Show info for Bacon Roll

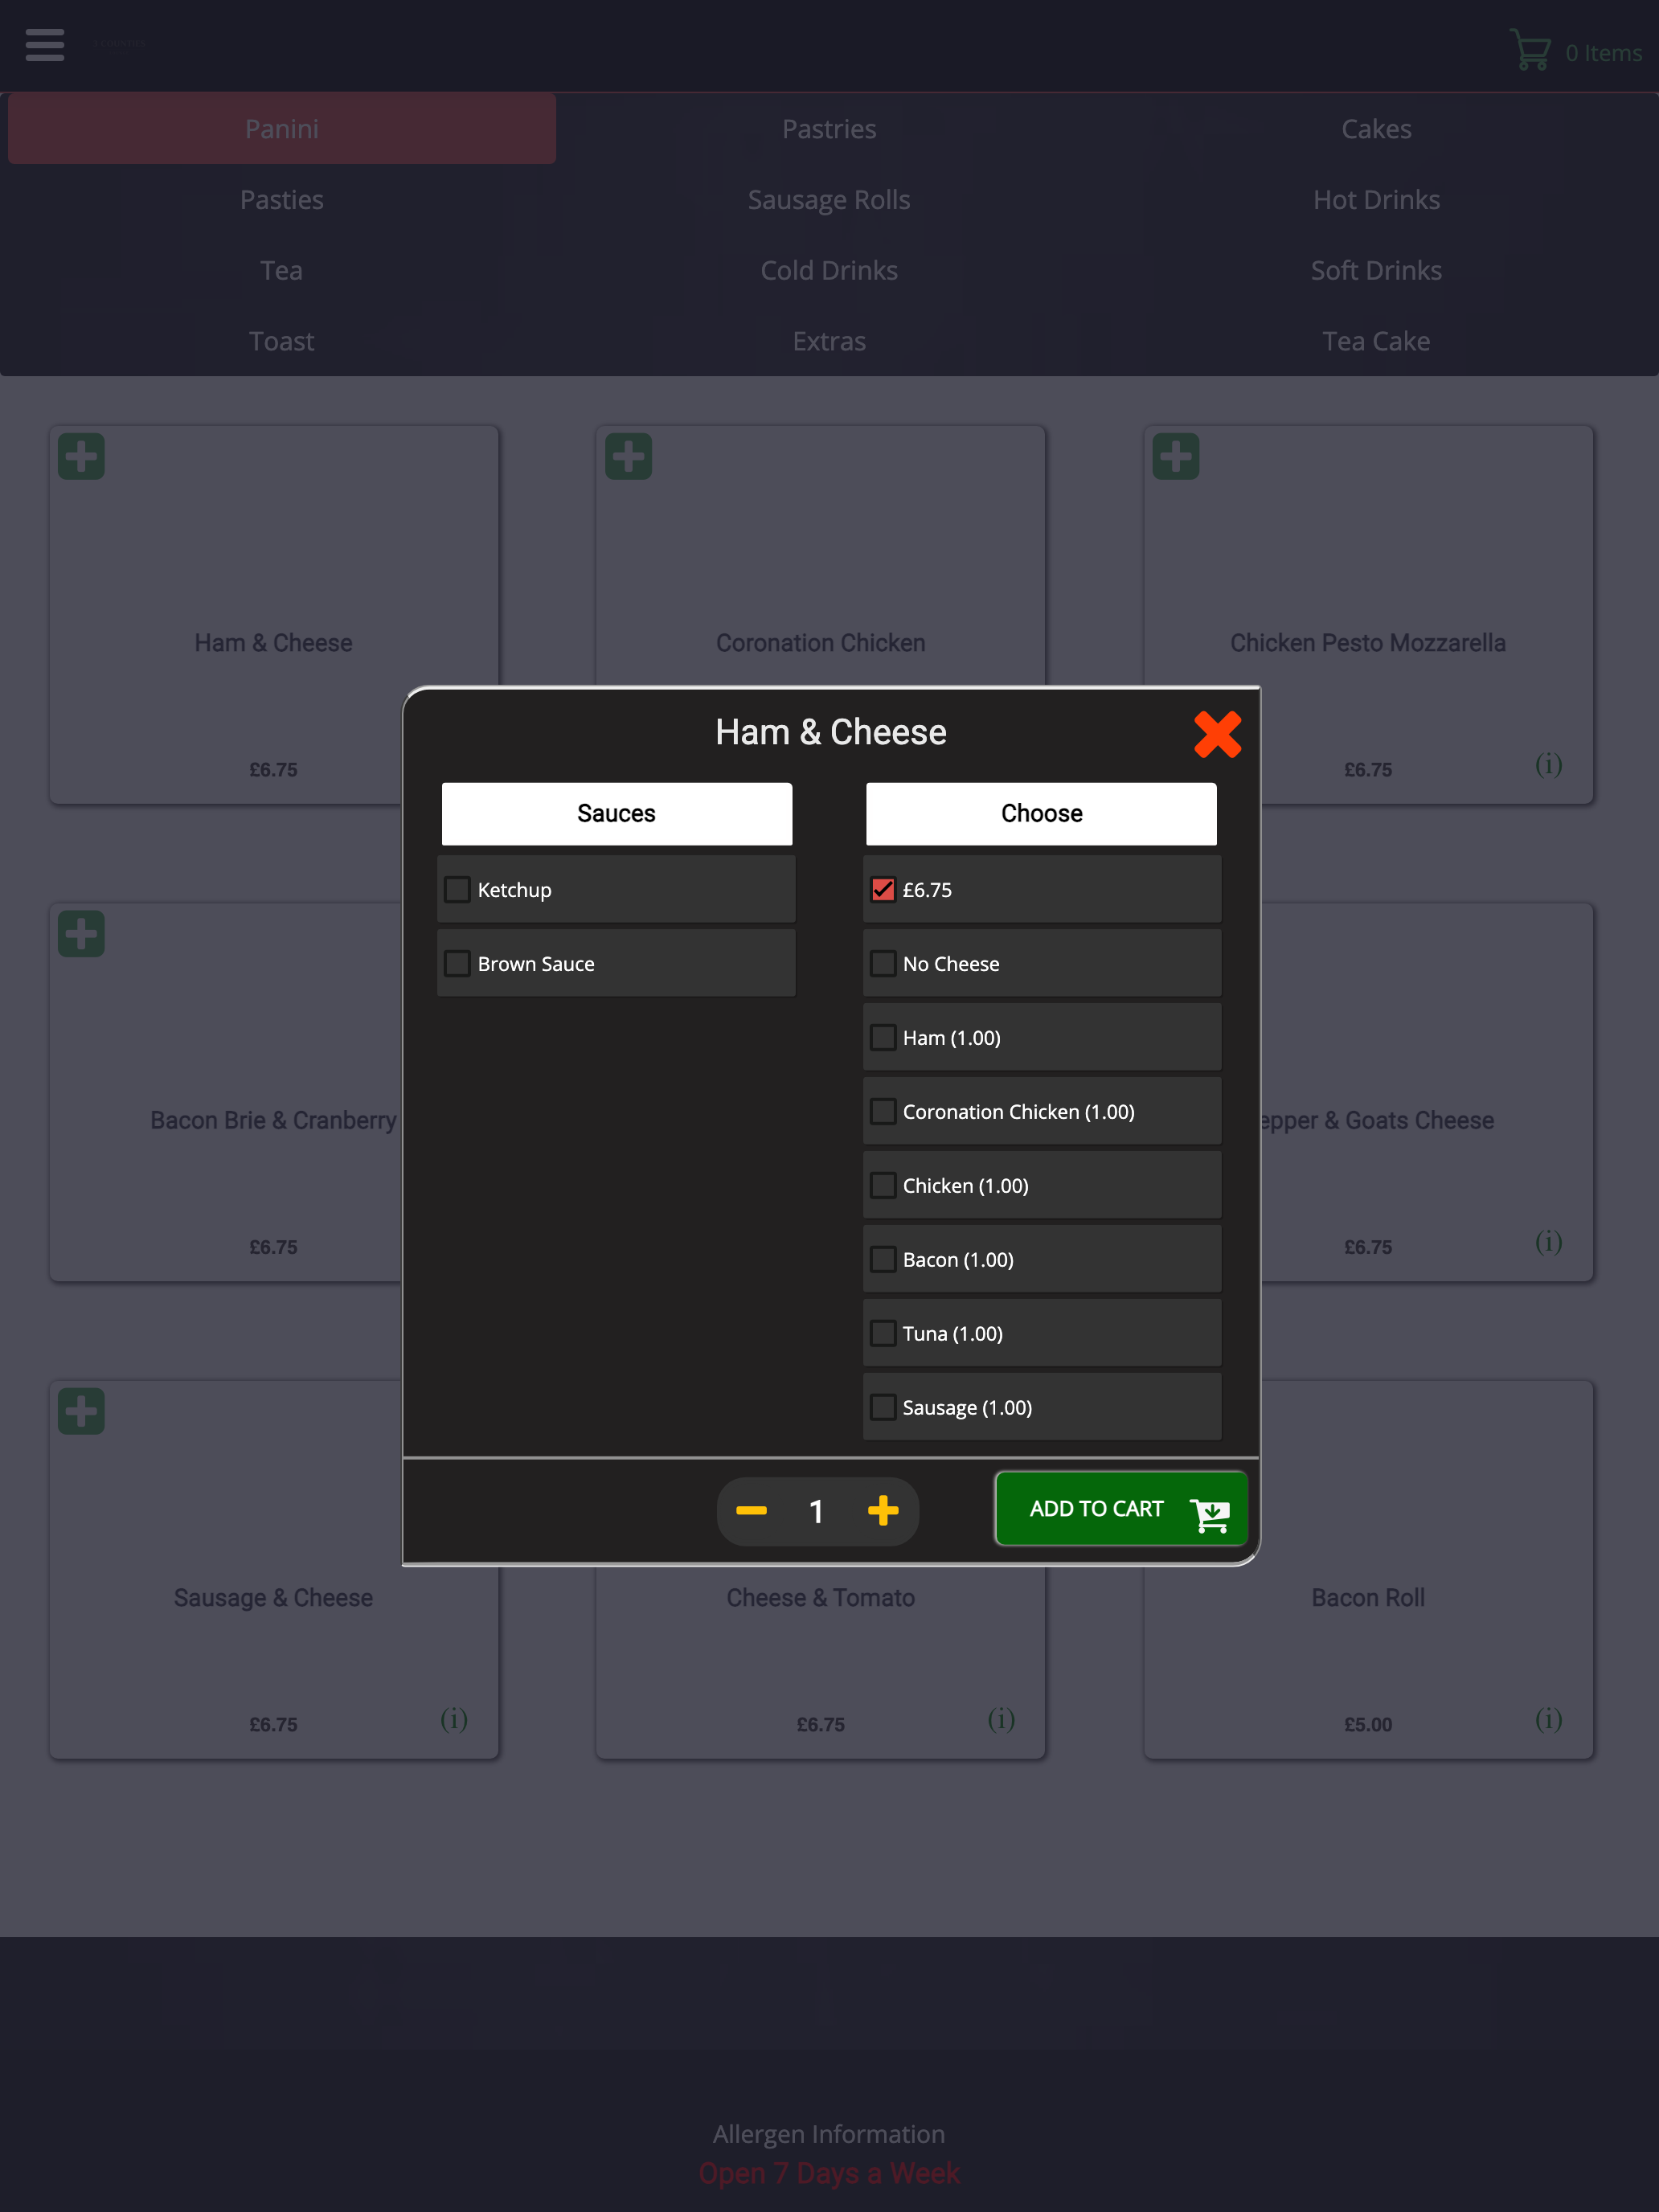pos(1548,1719)
